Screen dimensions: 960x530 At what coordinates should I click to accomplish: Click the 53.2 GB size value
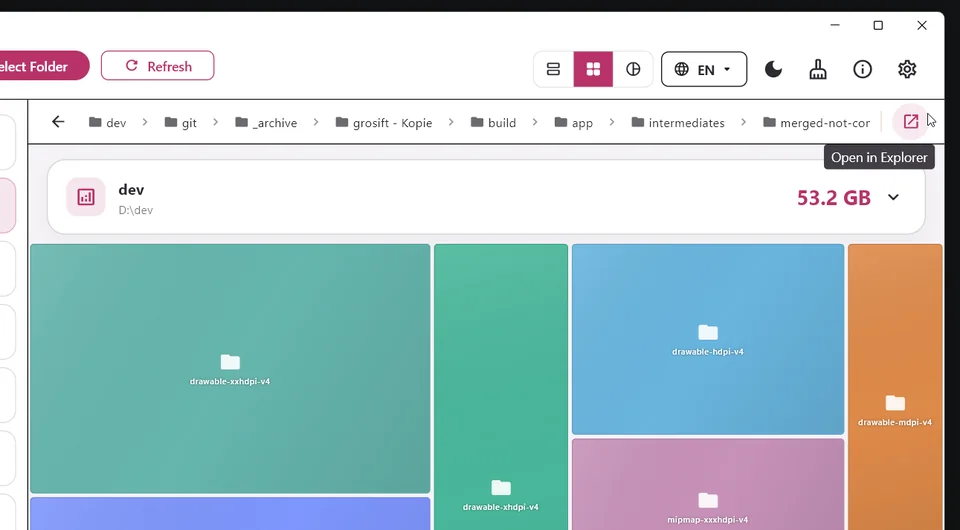click(x=833, y=198)
